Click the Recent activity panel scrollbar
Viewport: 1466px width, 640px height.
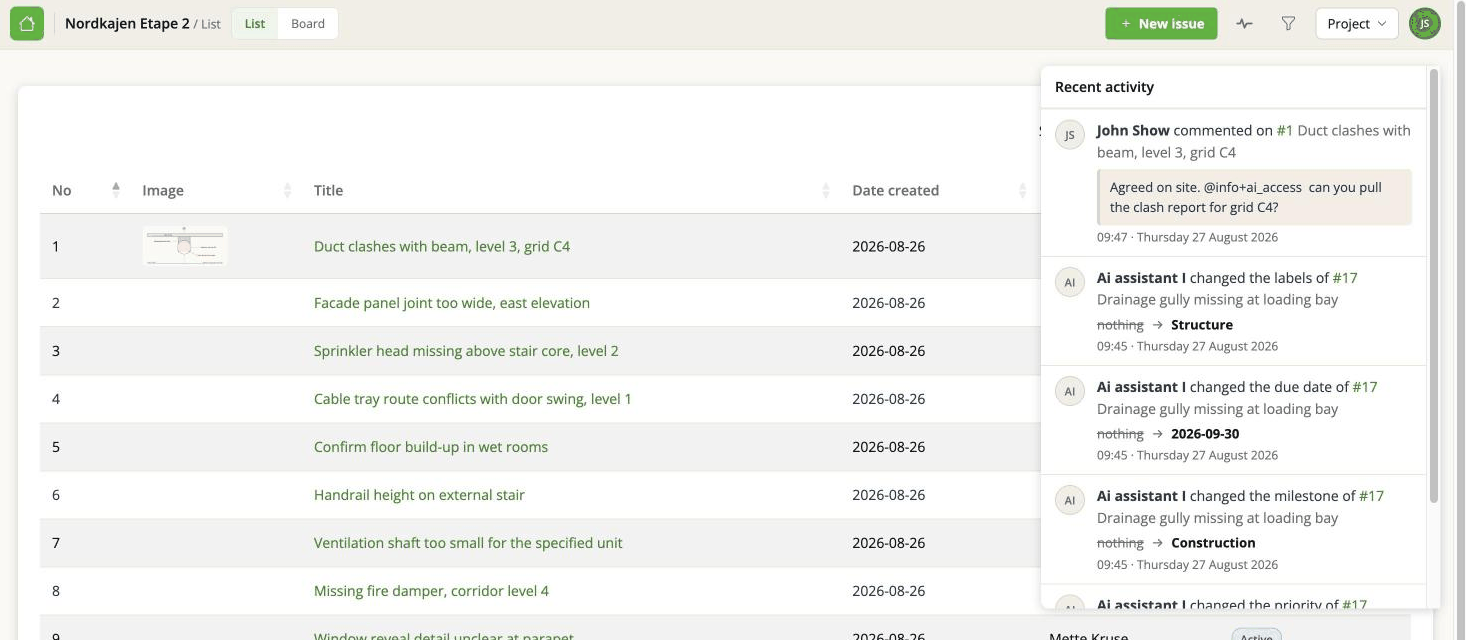(x=1434, y=285)
